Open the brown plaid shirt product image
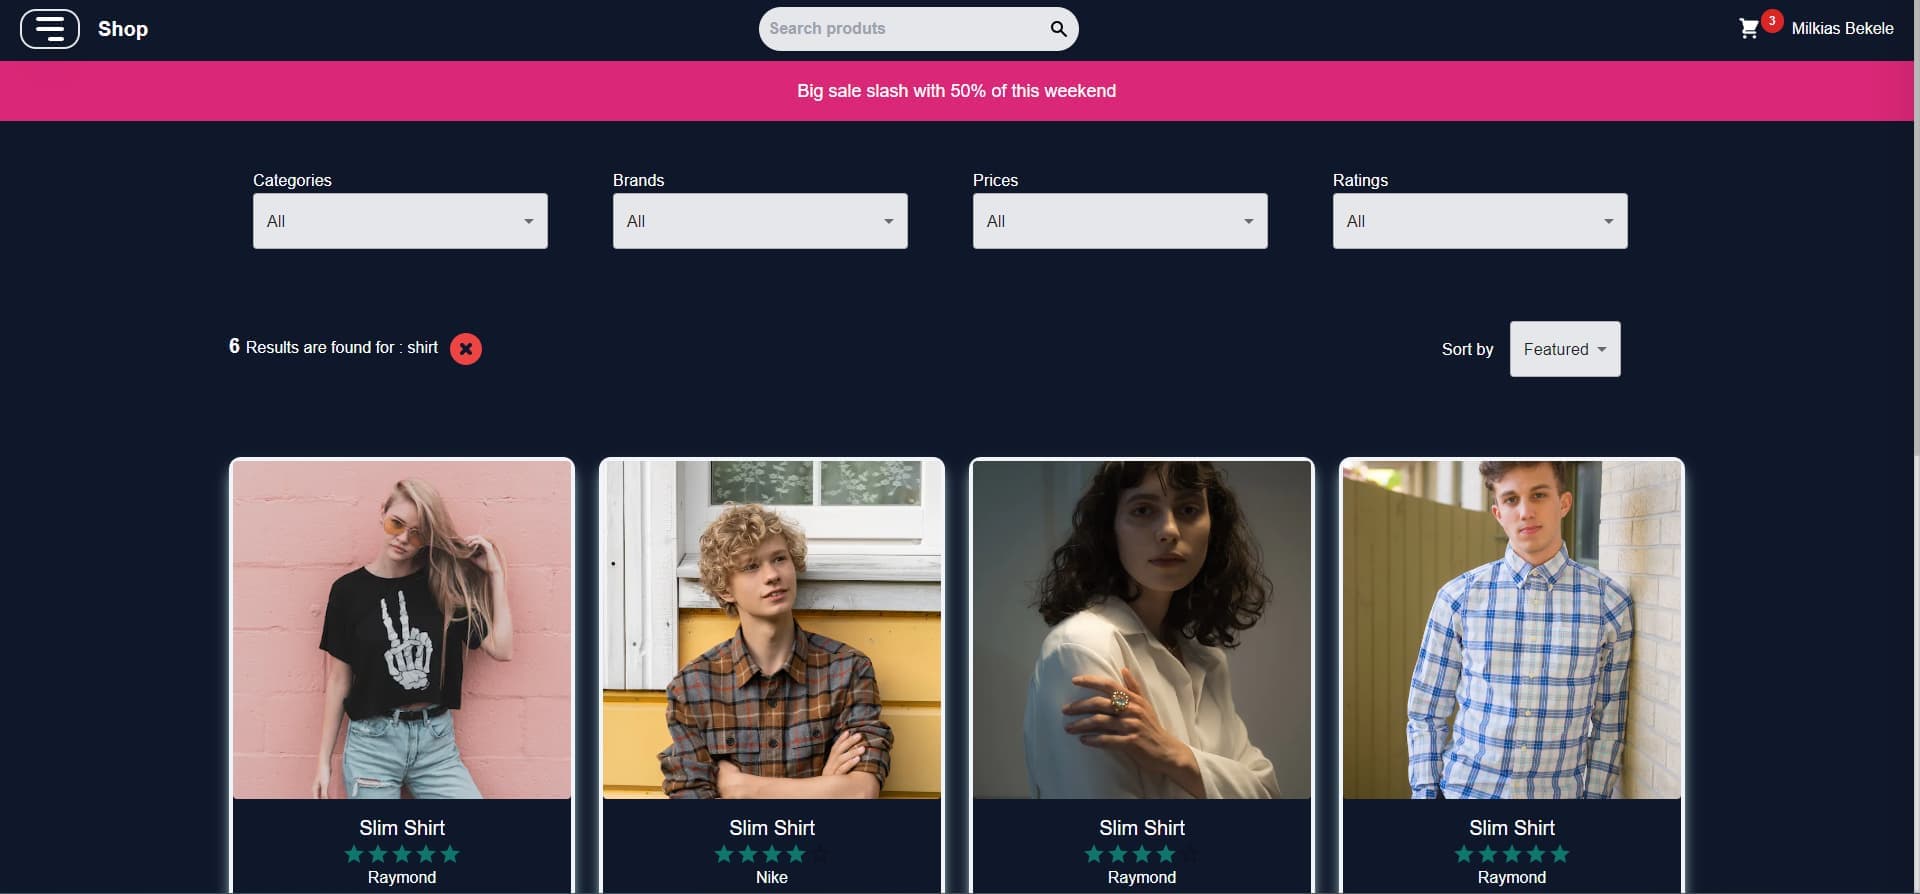Viewport: 1920px width, 894px height. click(x=772, y=630)
